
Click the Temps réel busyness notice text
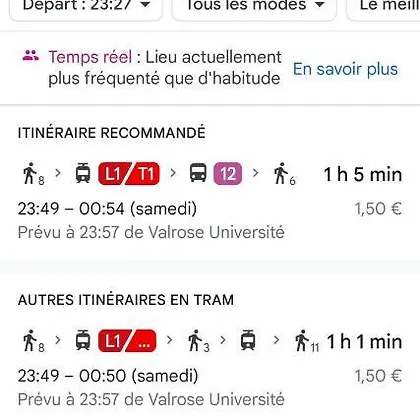(165, 68)
